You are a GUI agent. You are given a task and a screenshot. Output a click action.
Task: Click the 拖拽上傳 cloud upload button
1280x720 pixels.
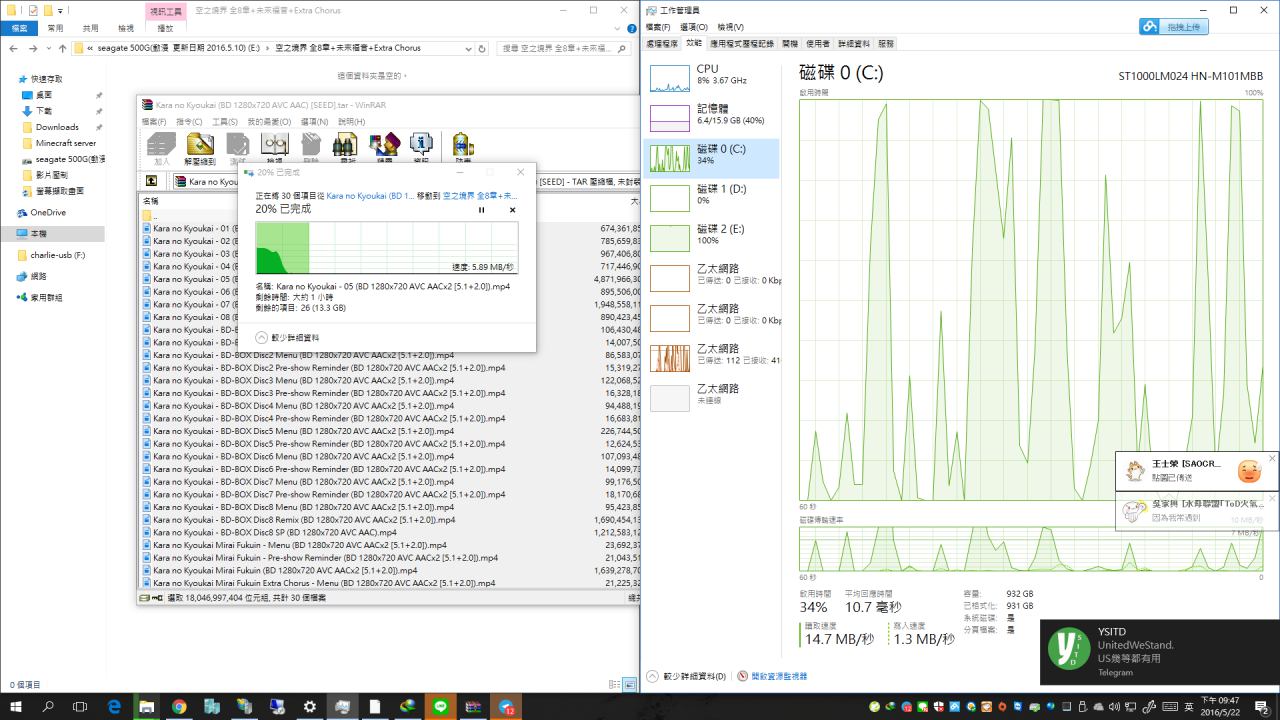[1174, 27]
